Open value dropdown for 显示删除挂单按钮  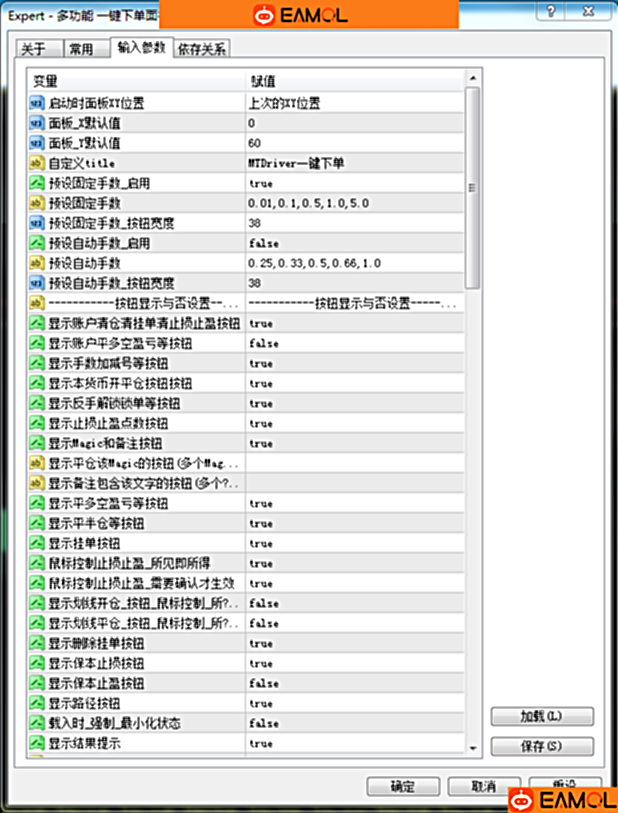click(x=355, y=643)
